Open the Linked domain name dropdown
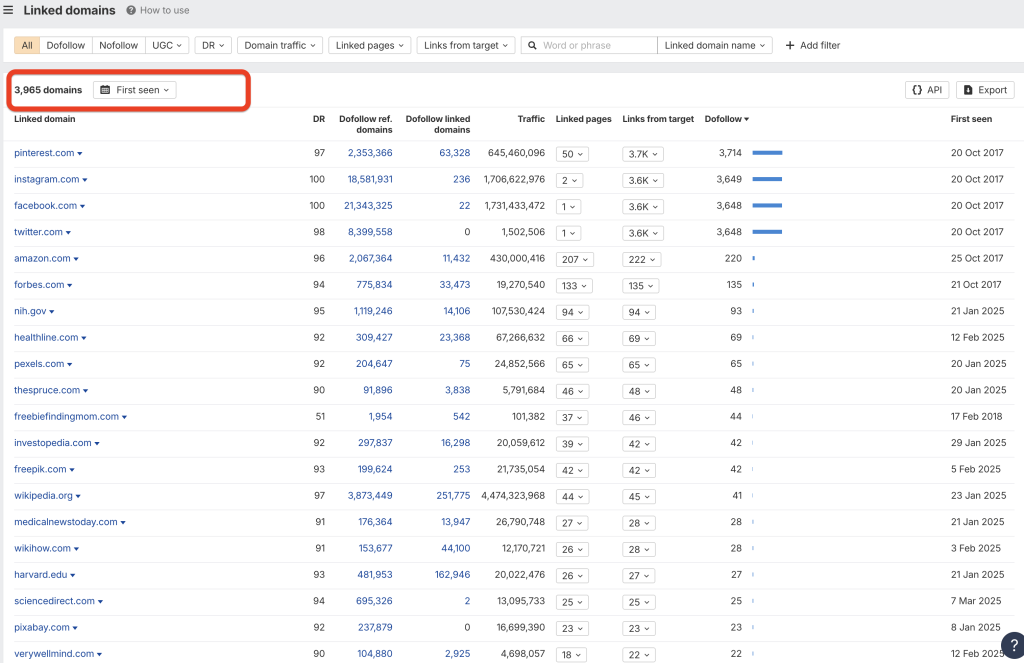 click(x=715, y=46)
